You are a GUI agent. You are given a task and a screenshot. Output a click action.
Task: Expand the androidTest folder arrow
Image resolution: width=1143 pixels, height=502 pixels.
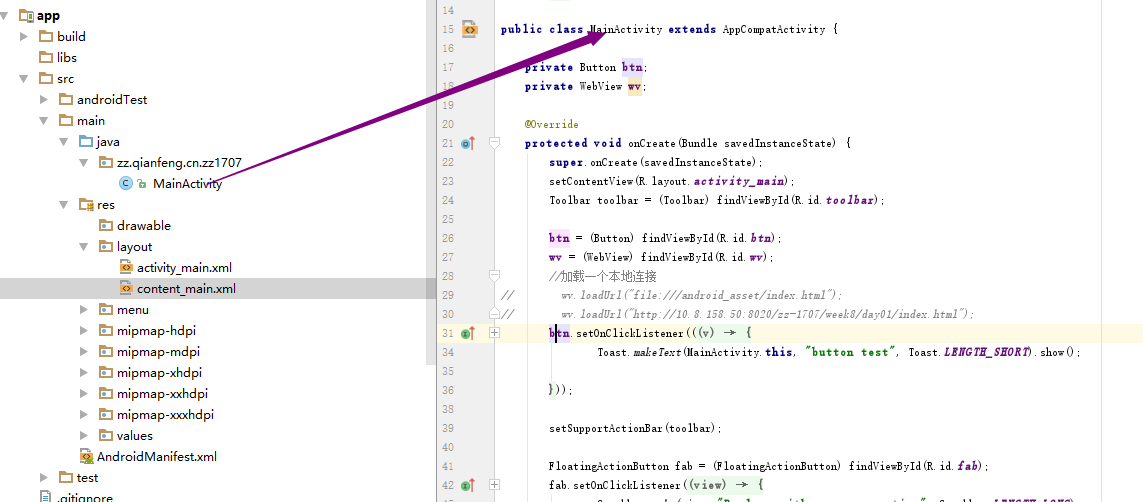pos(44,100)
